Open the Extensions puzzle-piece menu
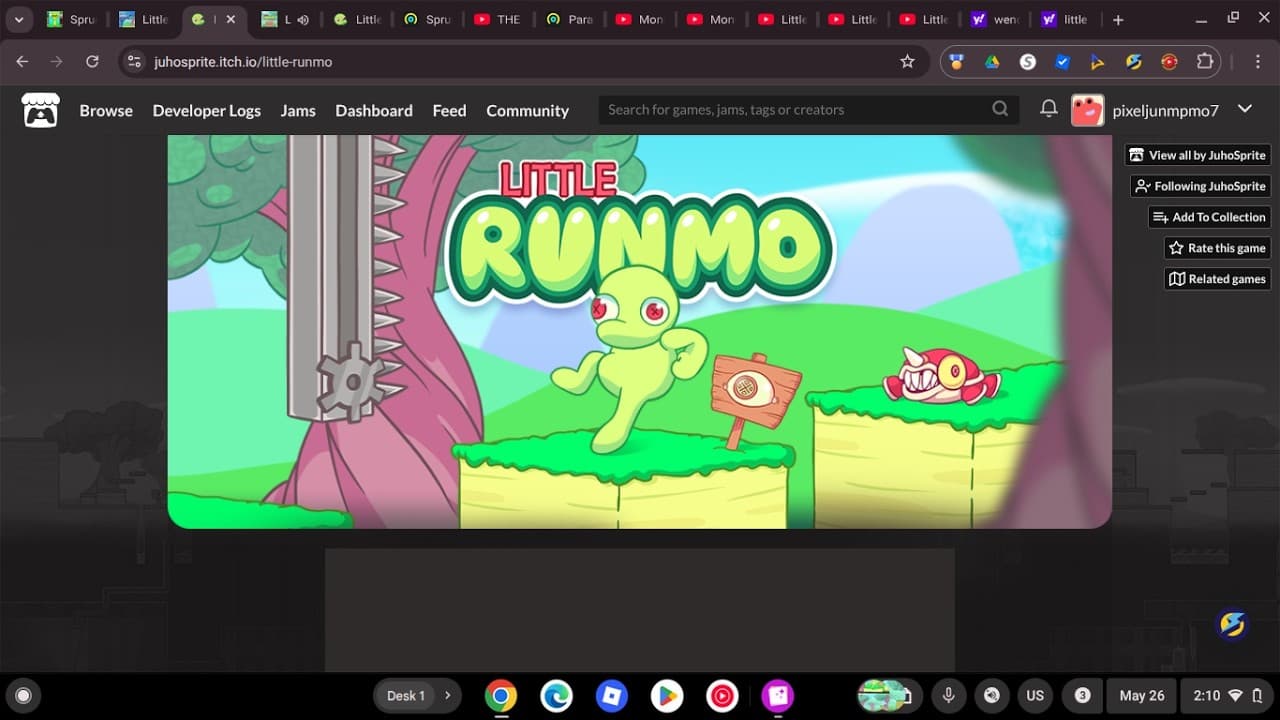The height and width of the screenshot is (720, 1280). pyautogui.click(x=1205, y=61)
